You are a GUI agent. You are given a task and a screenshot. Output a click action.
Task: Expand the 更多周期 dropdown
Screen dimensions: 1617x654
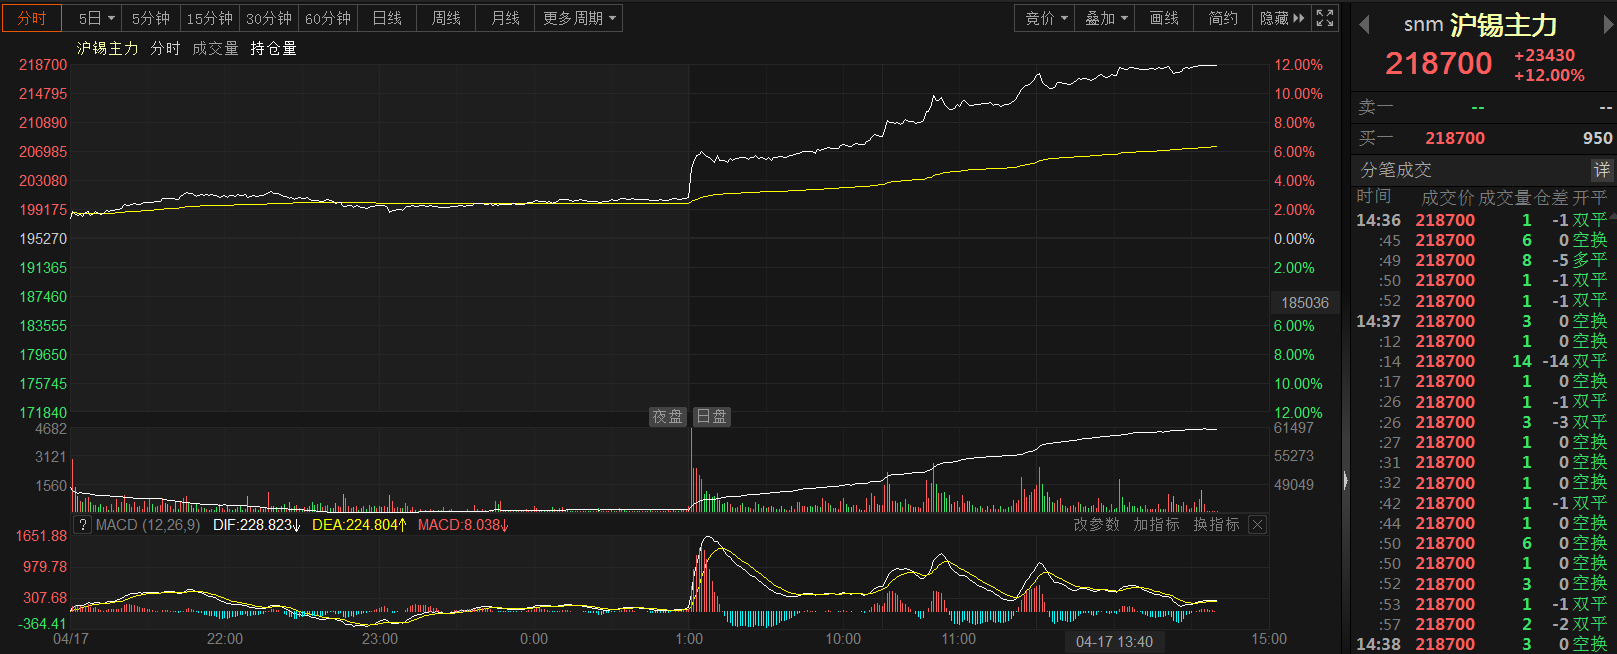tap(579, 18)
